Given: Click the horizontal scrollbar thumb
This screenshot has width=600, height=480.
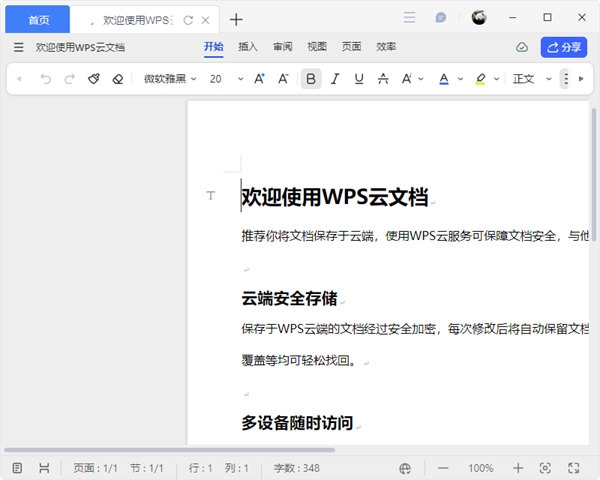Looking at the screenshot, I should (170, 450).
